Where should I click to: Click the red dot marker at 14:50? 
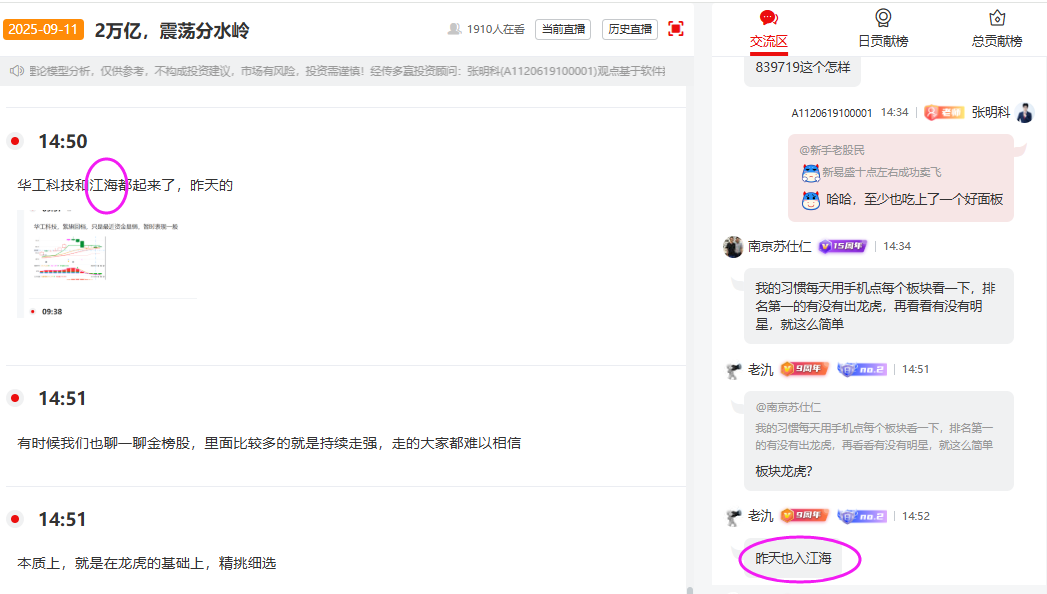(15, 141)
